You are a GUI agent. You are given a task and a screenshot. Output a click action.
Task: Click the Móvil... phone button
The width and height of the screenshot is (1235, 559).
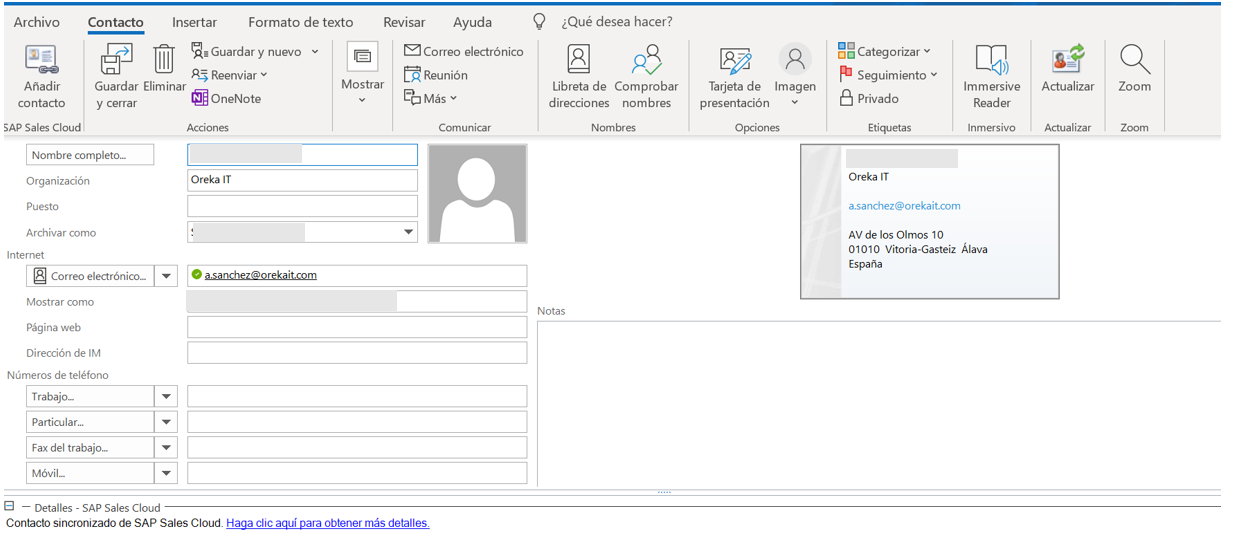click(x=90, y=473)
